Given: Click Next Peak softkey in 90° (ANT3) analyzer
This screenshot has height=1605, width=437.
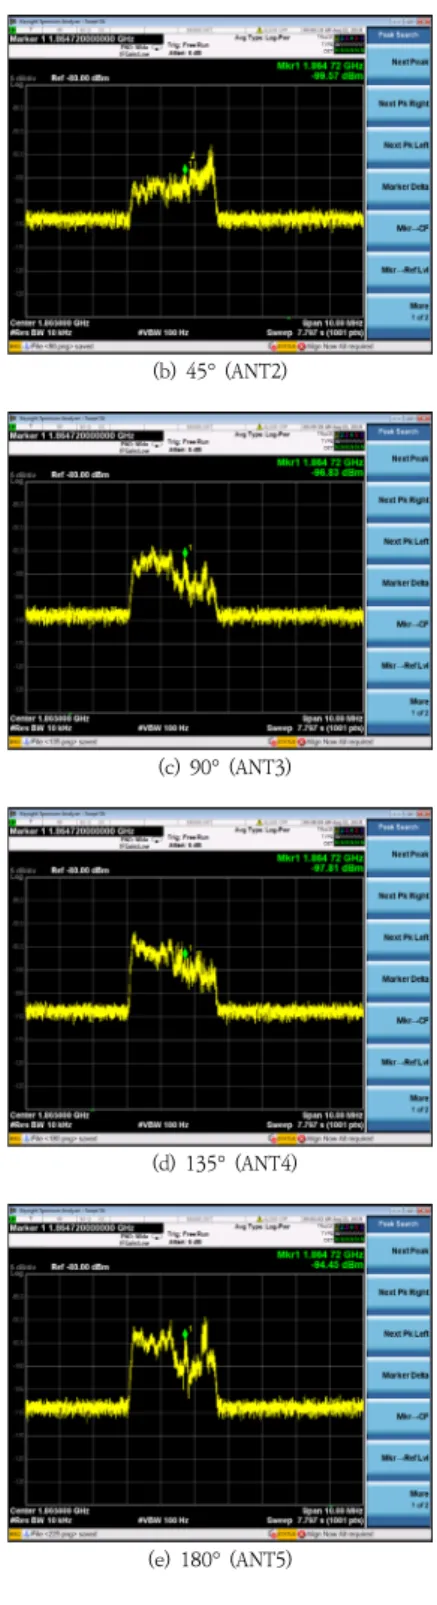Looking at the screenshot, I should [399, 458].
